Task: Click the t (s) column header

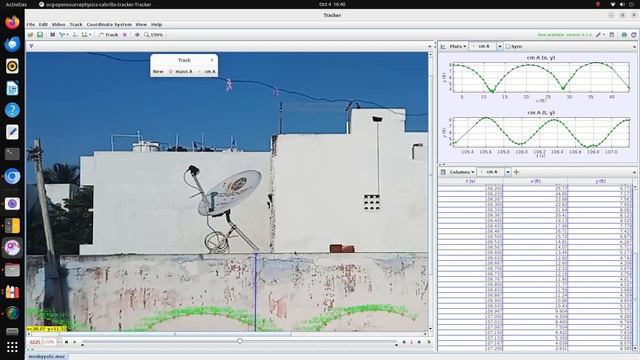Action: 470,181
